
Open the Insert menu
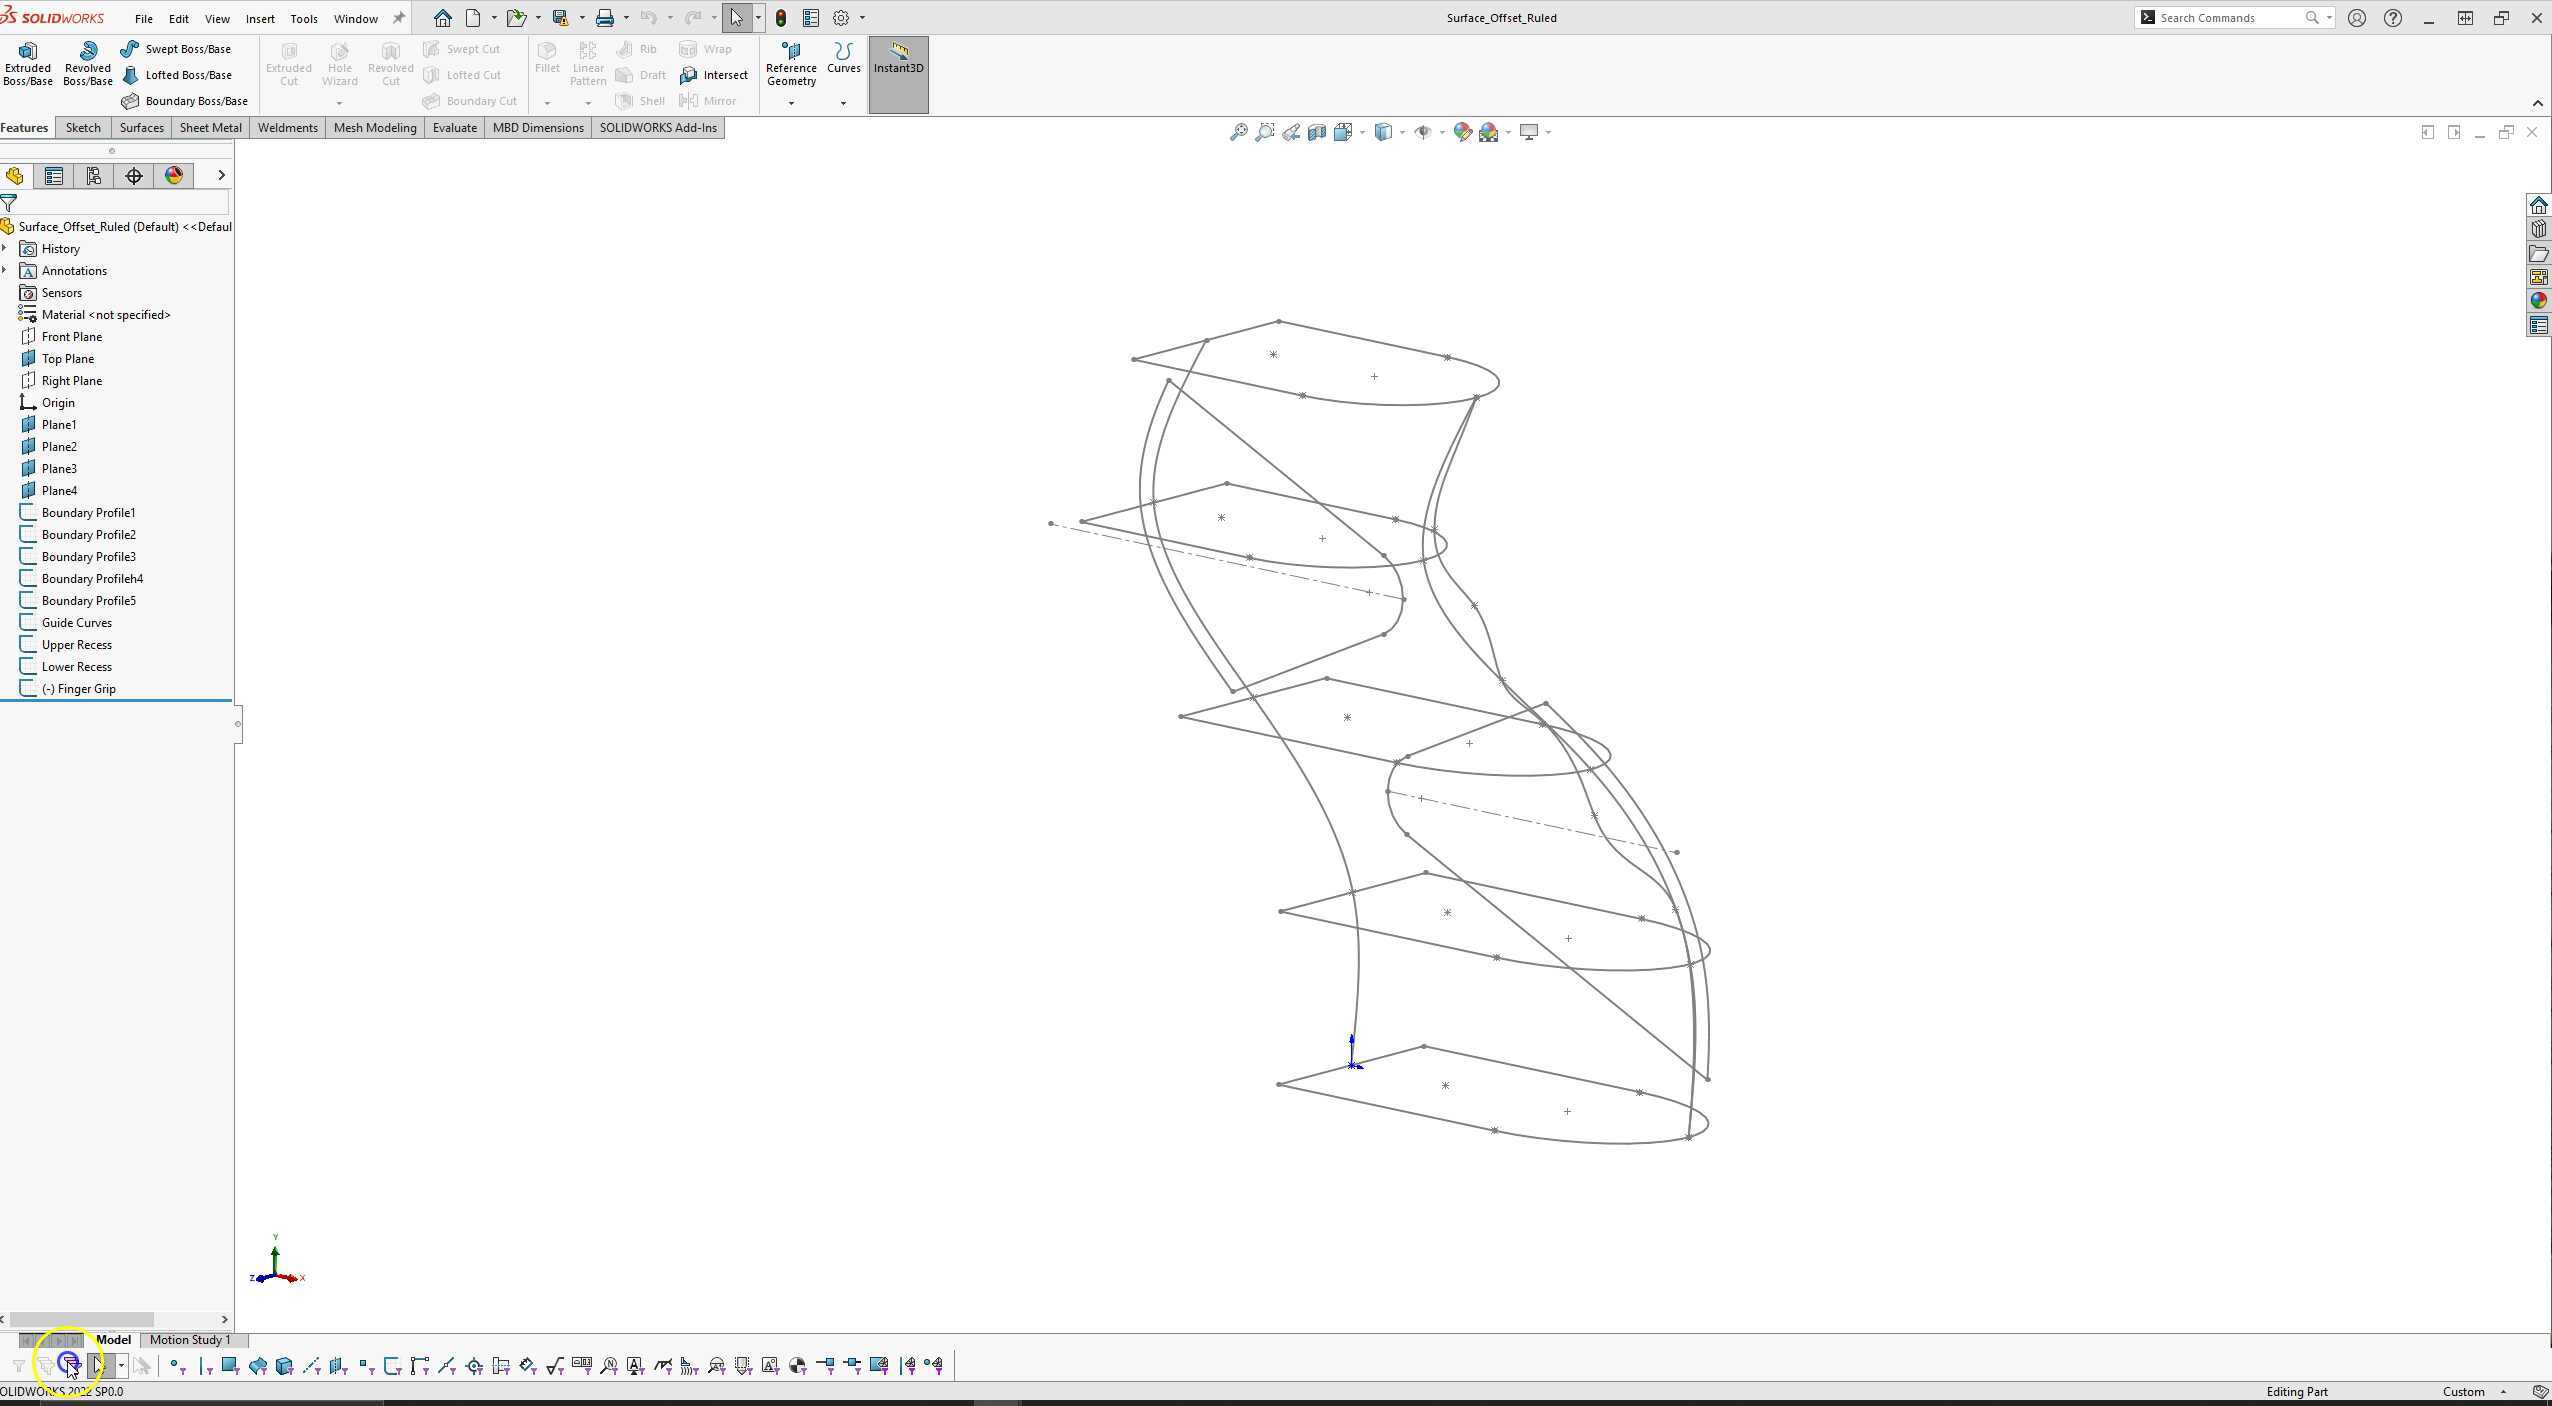[259, 18]
